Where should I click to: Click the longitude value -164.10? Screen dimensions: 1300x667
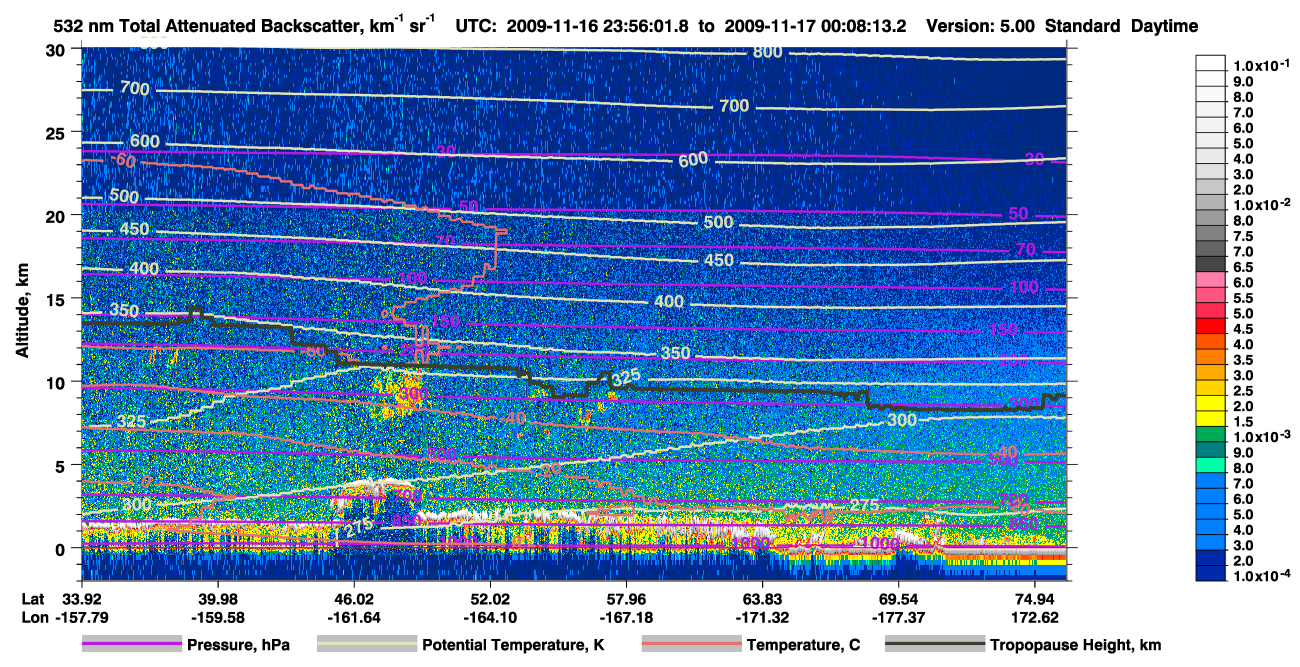(x=490, y=617)
